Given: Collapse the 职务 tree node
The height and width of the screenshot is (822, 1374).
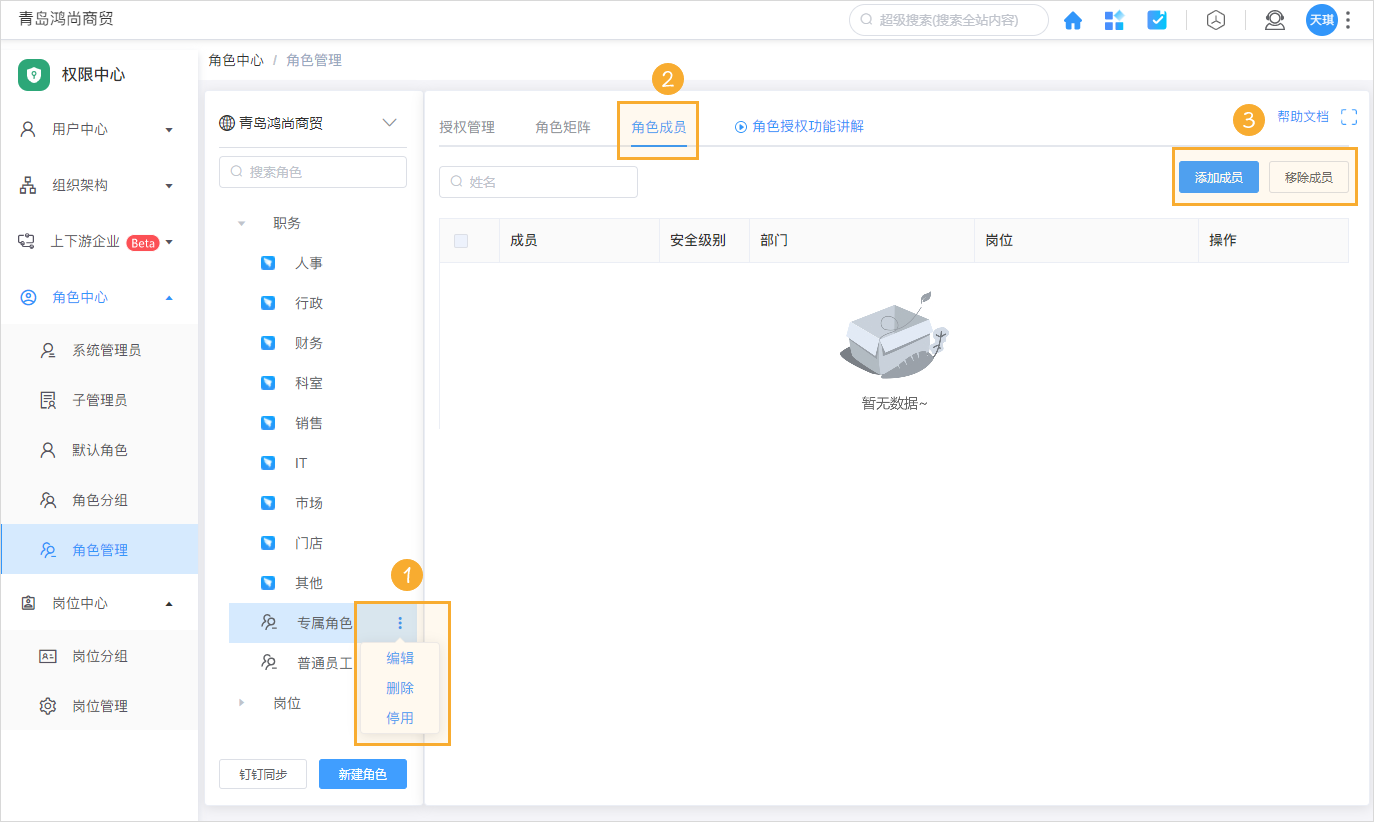Looking at the screenshot, I should (240, 222).
